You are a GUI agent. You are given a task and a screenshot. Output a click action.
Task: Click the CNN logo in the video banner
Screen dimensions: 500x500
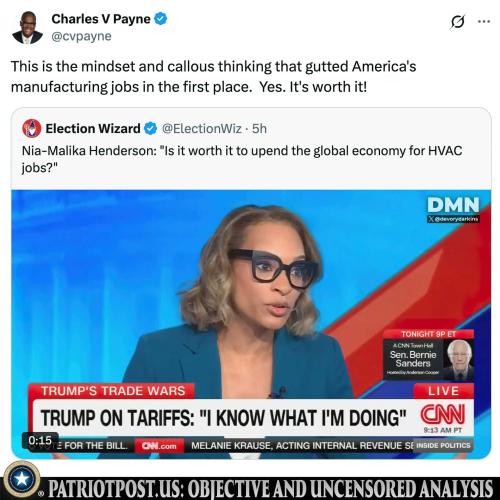tap(443, 414)
